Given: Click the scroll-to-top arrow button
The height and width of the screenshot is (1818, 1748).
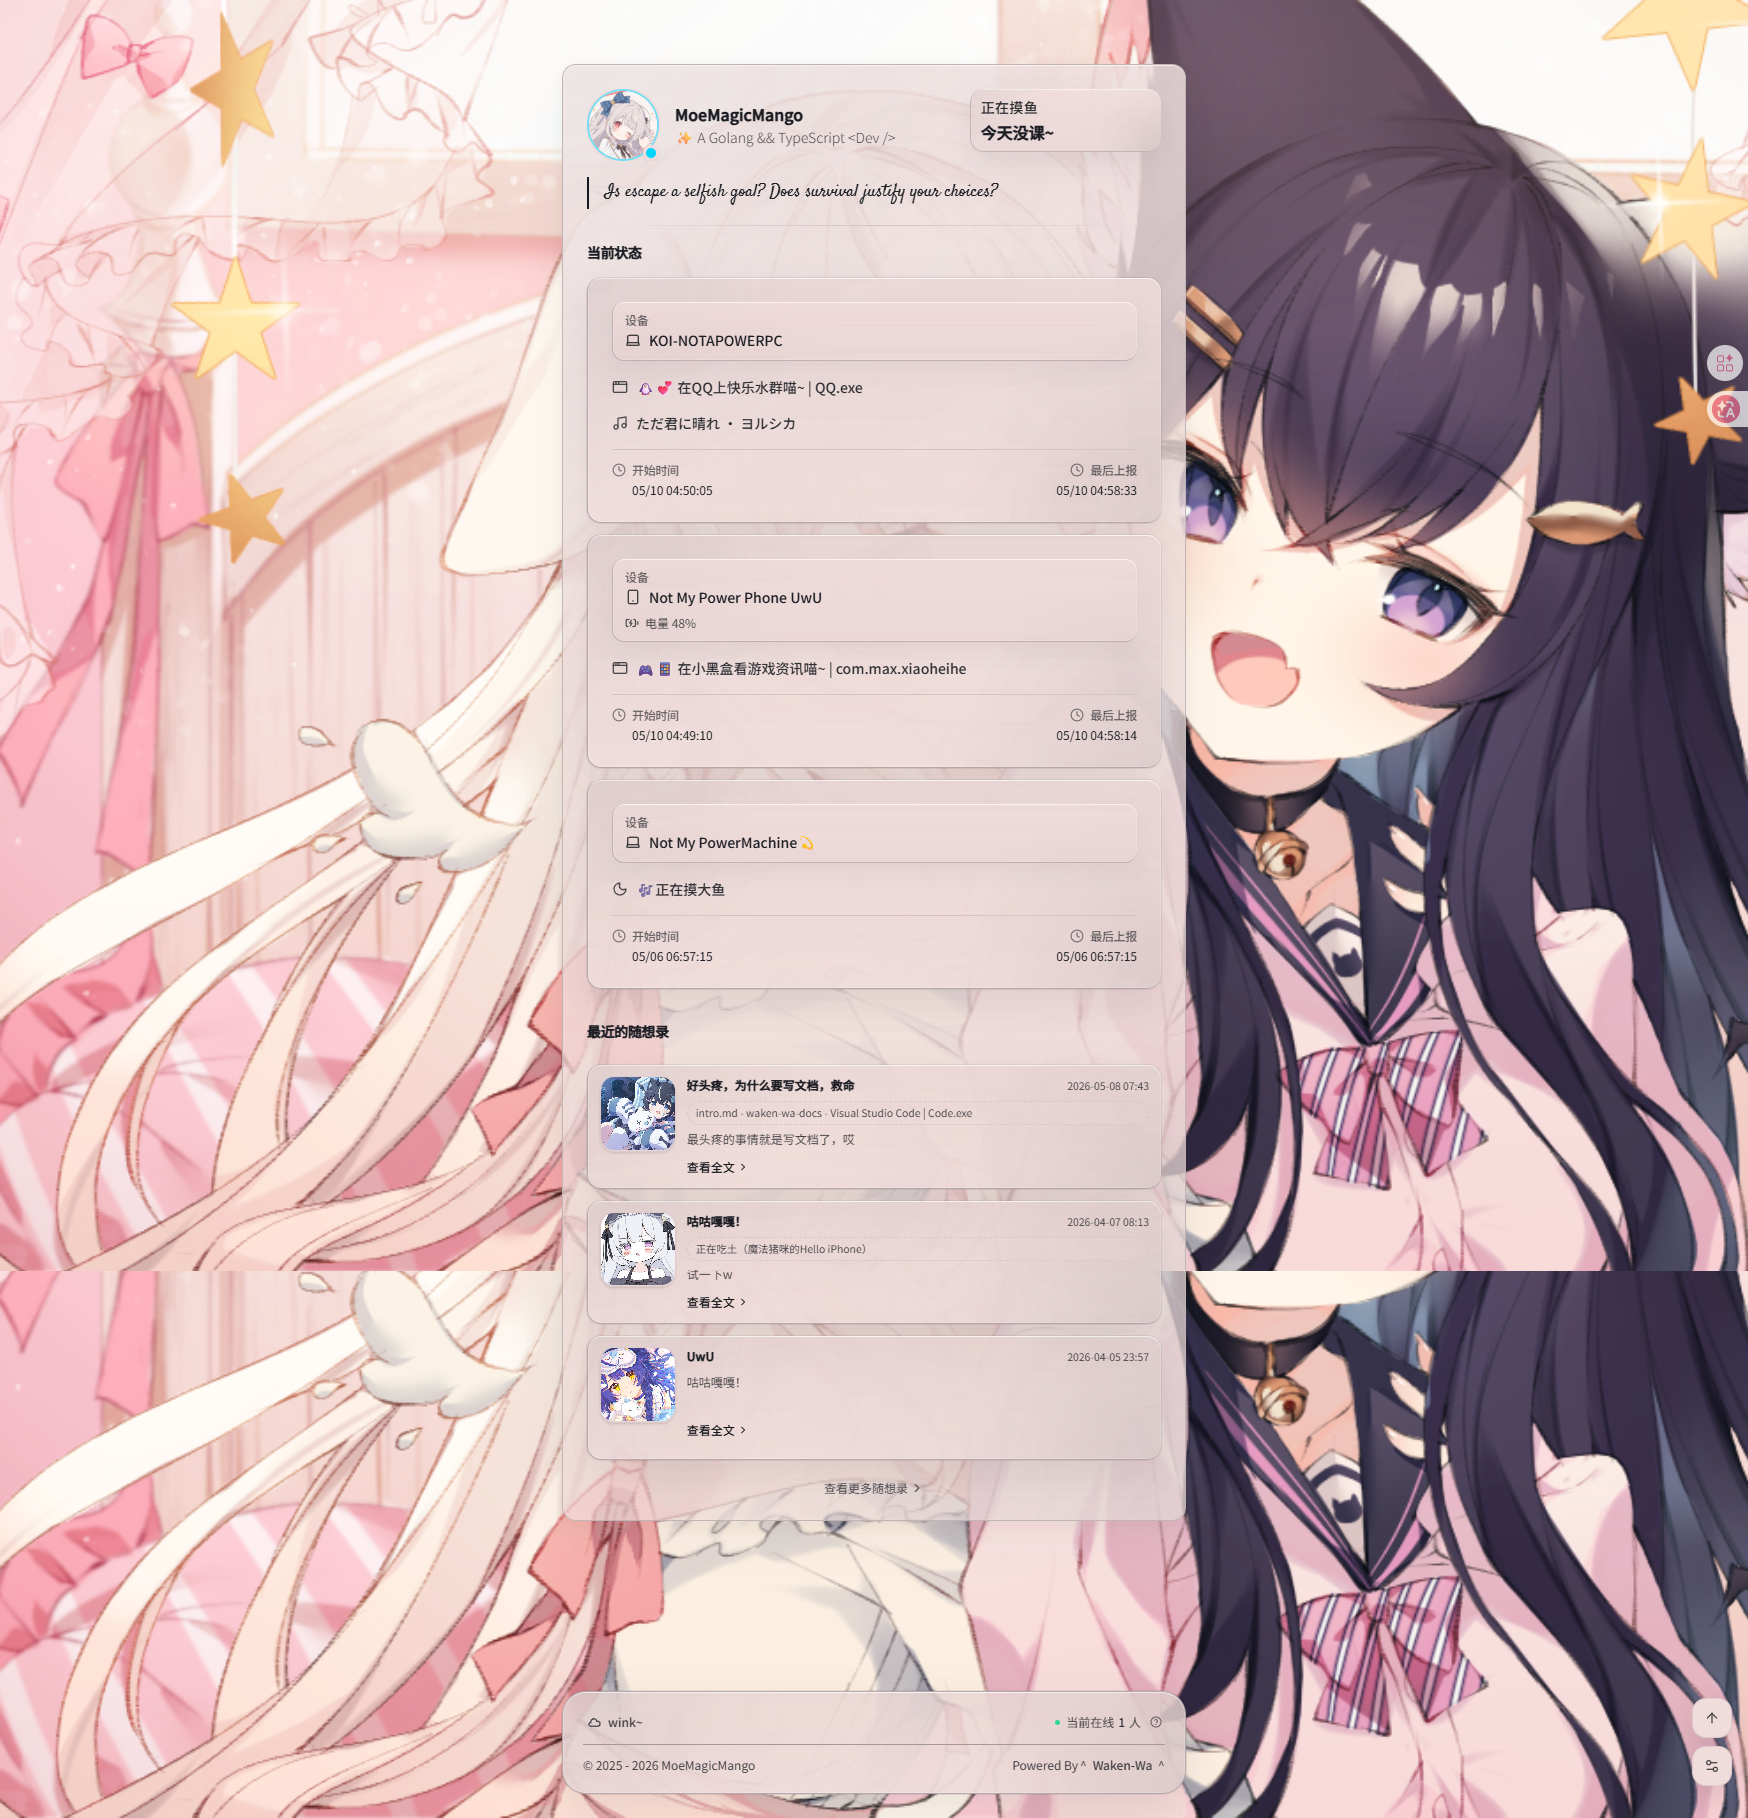Looking at the screenshot, I should click(x=1712, y=1718).
